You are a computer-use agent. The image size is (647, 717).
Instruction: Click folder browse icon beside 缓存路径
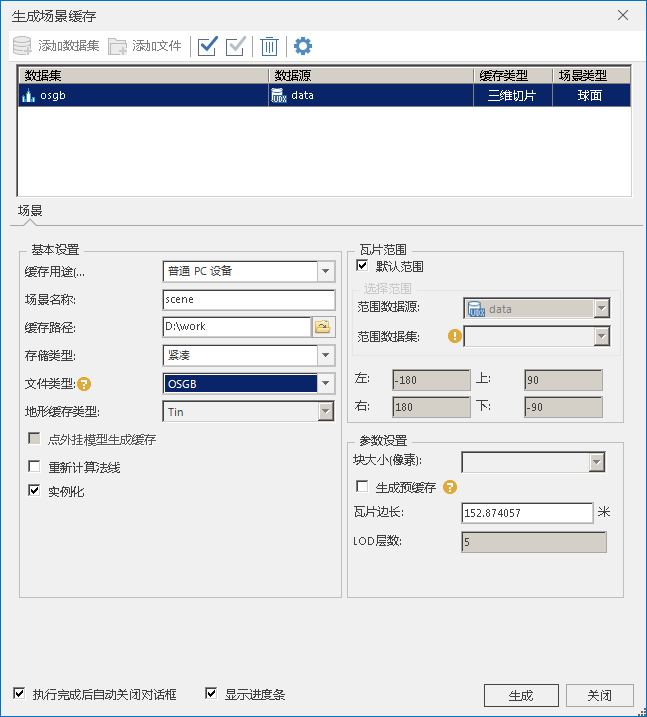tap(323, 327)
